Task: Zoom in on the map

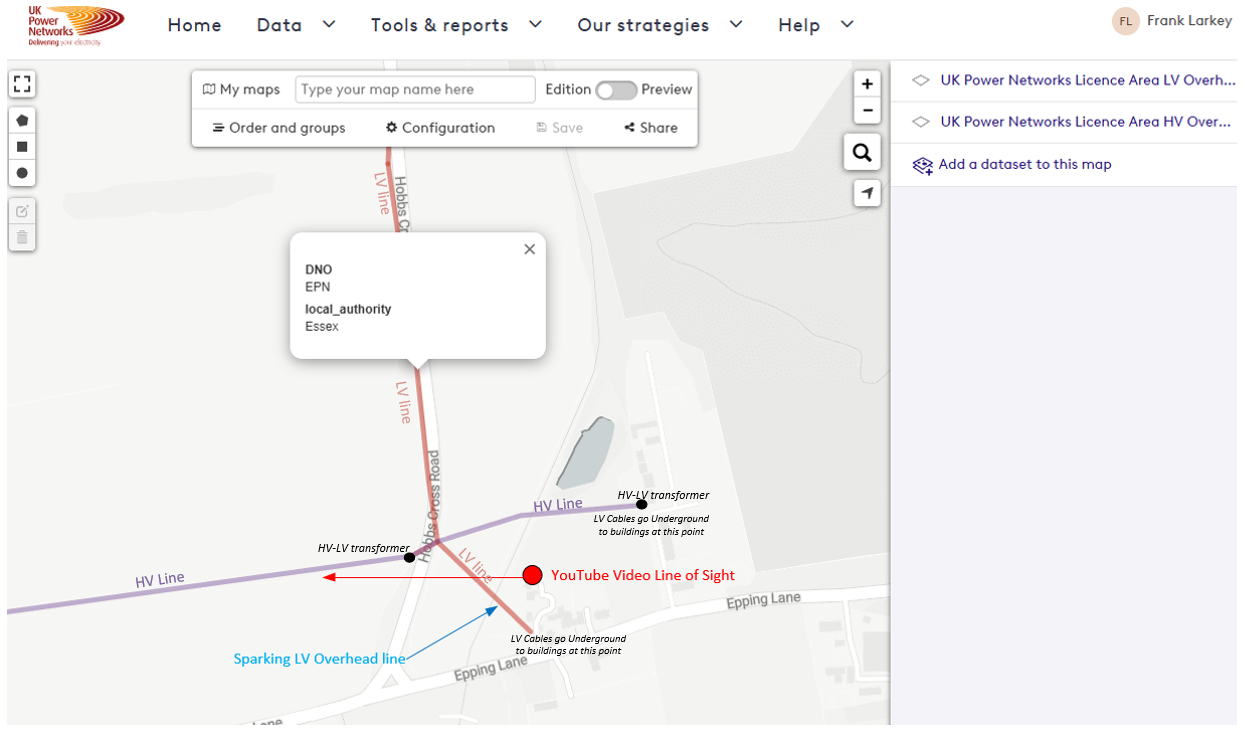Action: pos(867,84)
